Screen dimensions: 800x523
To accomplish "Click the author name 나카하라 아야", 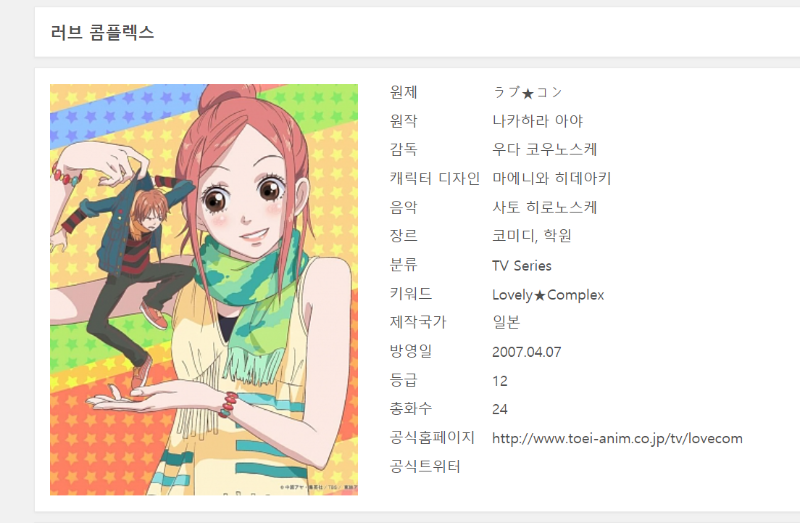I will tap(537, 121).
